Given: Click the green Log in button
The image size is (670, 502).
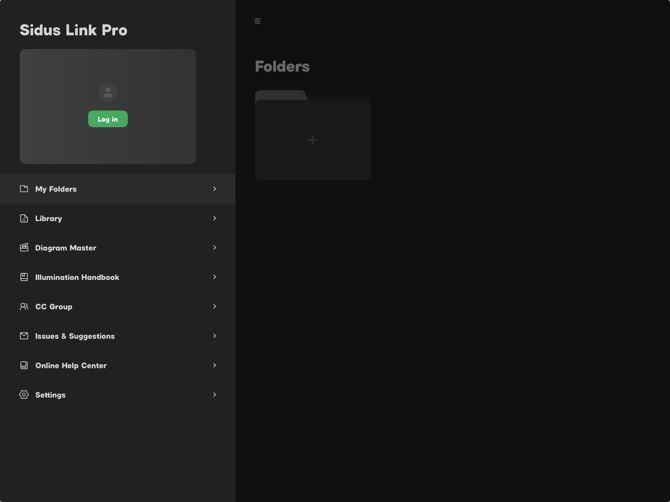Looking at the screenshot, I should tap(108, 119).
